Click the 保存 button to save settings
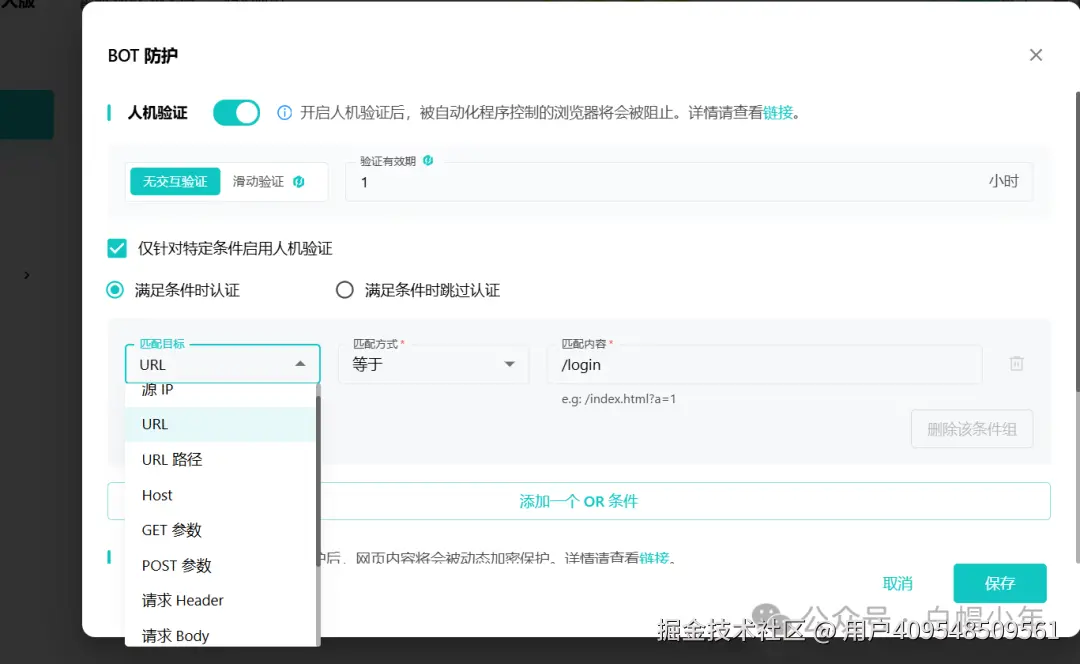This screenshot has width=1080, height=664. pos(999,582)
